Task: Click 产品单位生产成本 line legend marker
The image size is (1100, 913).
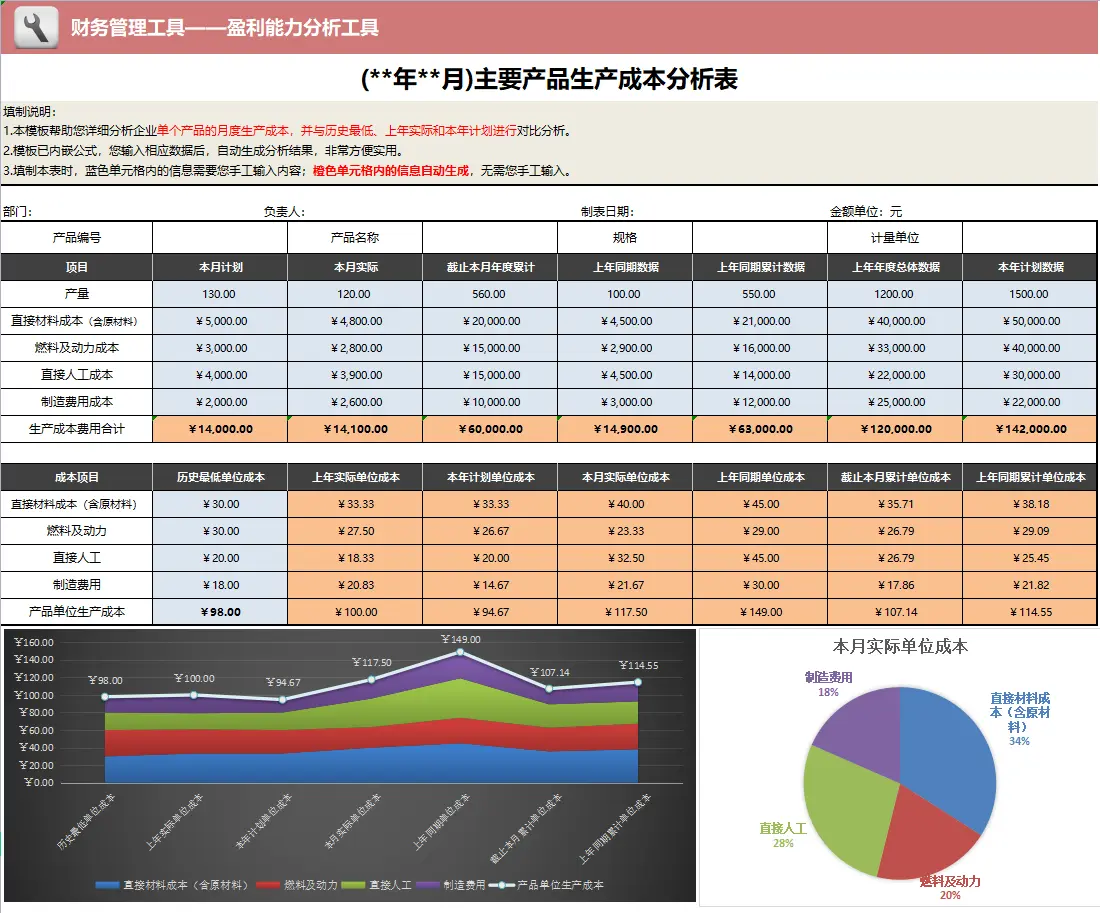Action: 502,885
